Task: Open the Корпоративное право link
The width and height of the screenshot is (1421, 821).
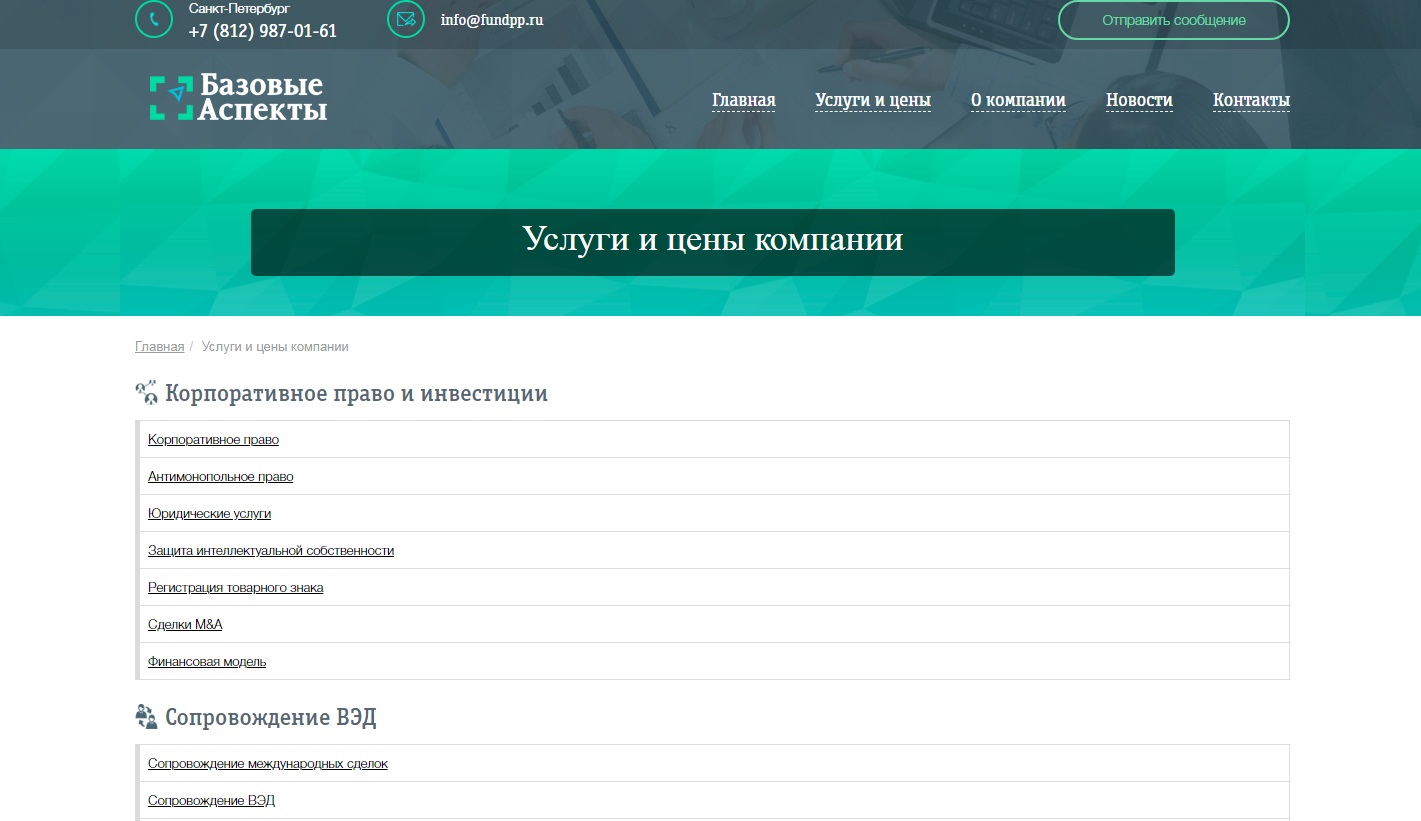Action: [213, 440]
